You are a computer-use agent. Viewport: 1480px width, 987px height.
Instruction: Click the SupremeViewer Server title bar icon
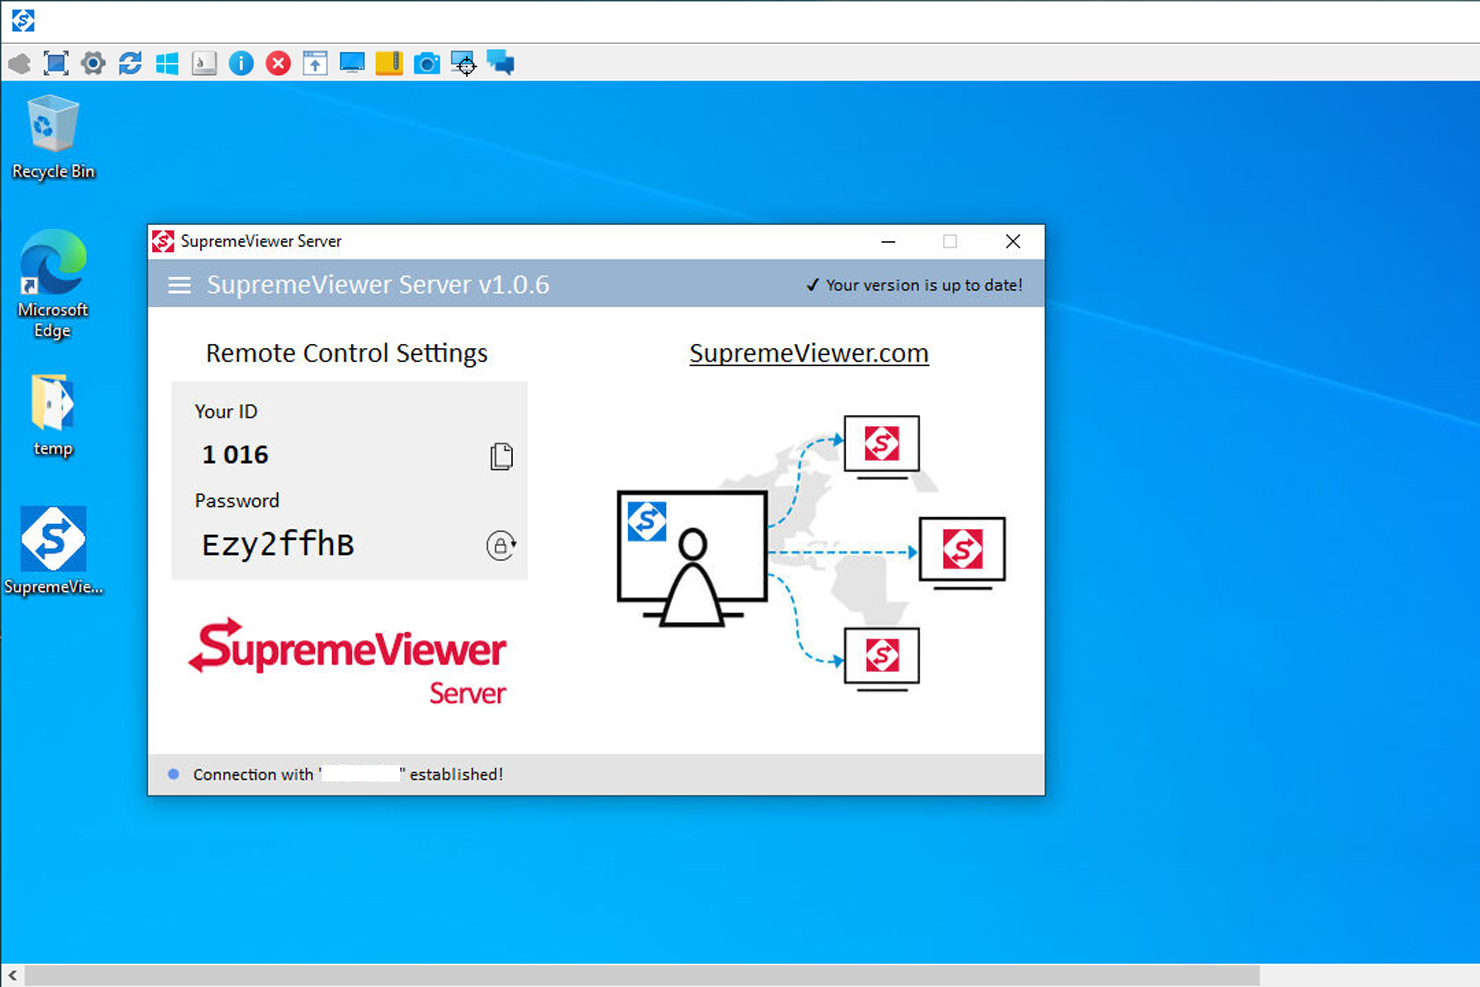pos(163,241)
